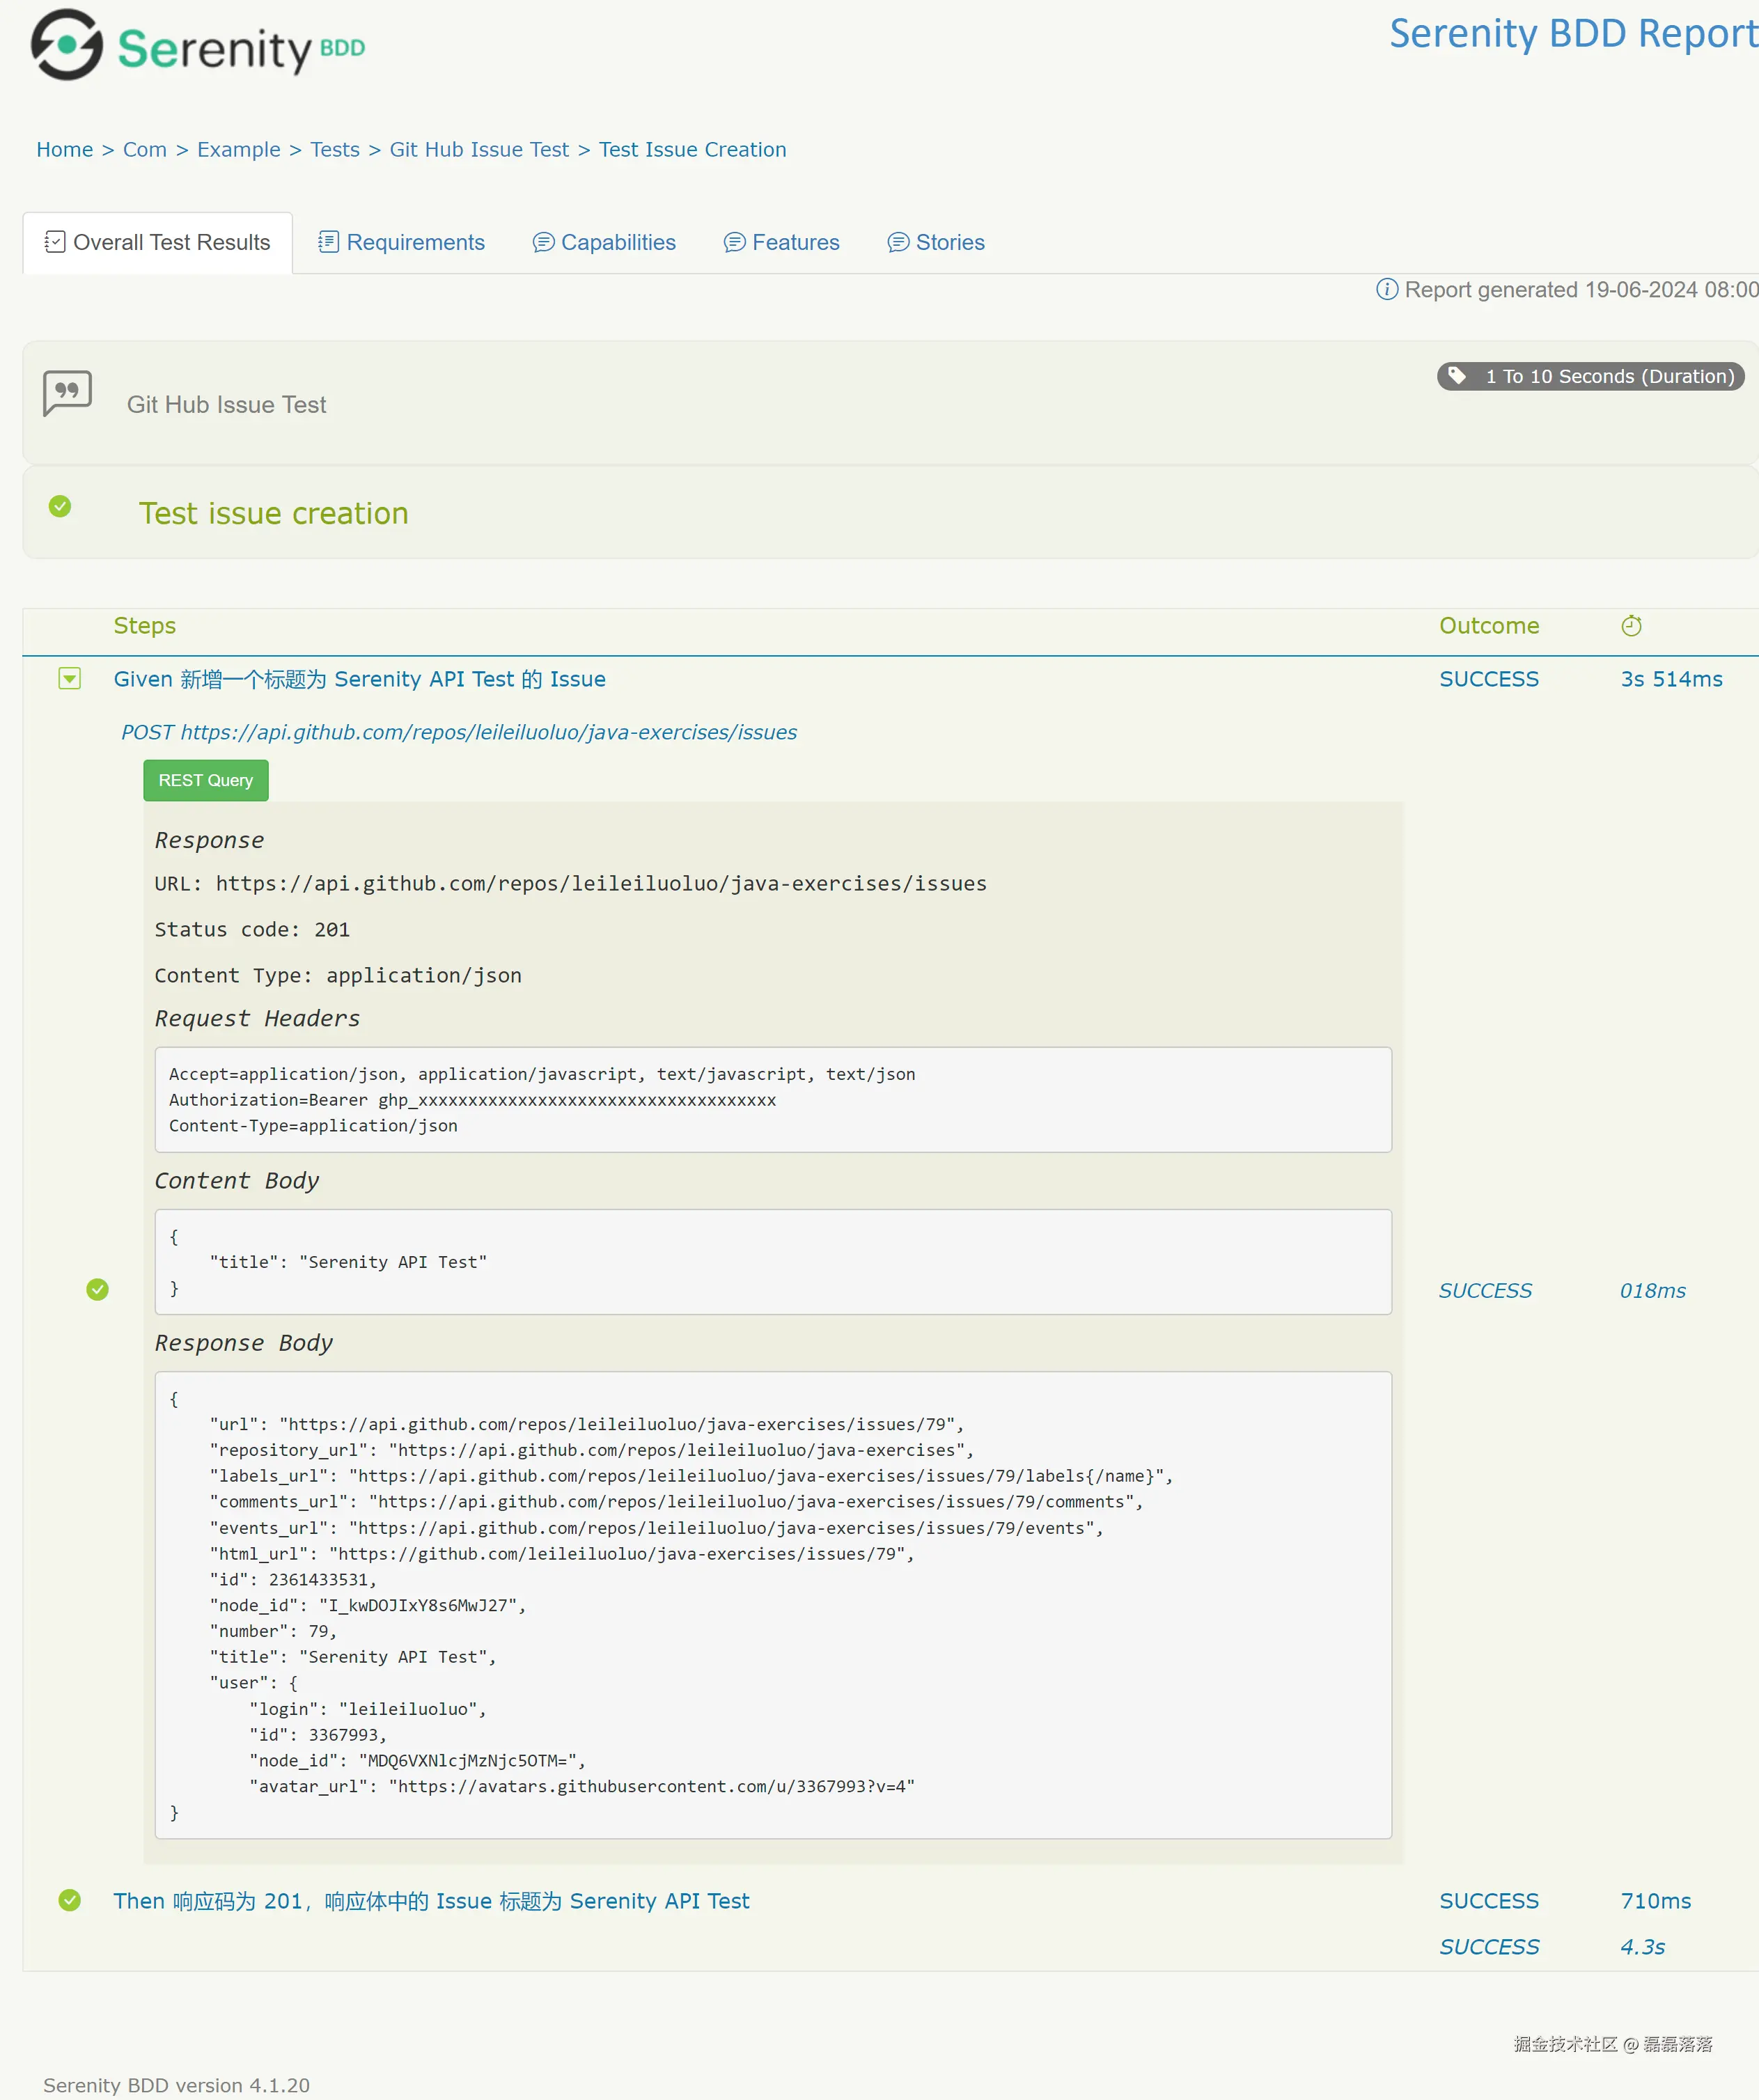Click the POST issues request URL
Image resolution: width=1759 pixels, height=2100 pixels.
point(459,732)
